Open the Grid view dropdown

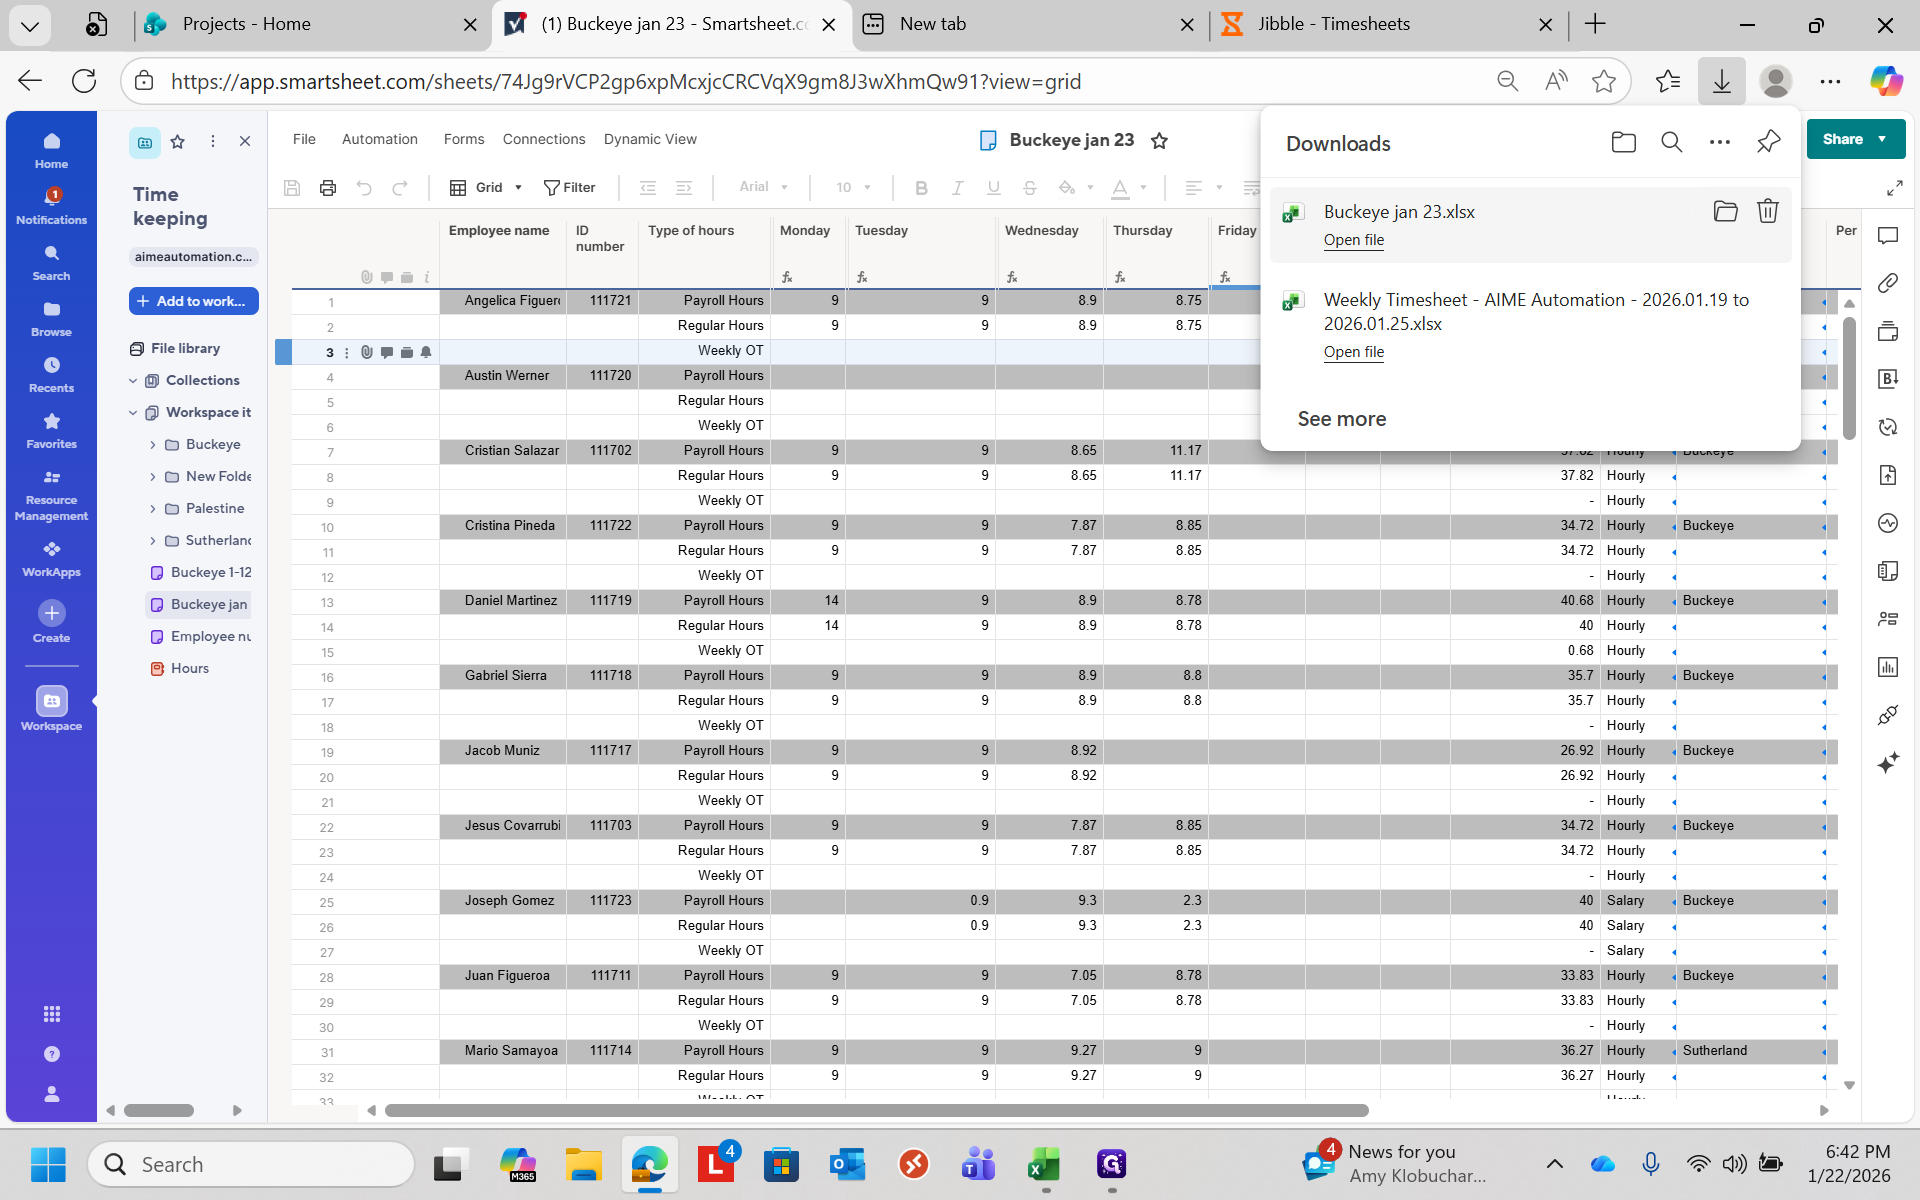pos(486,187)
